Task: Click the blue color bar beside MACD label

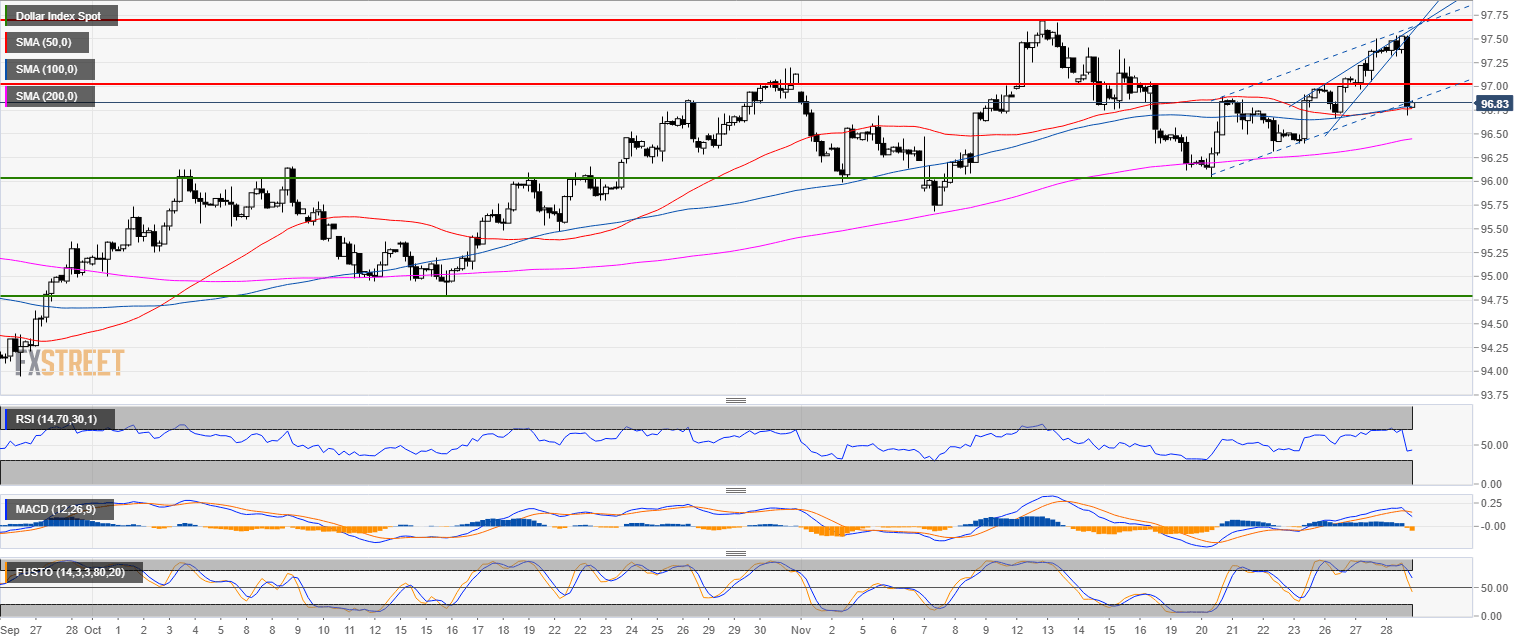Action: click(5, 510)
